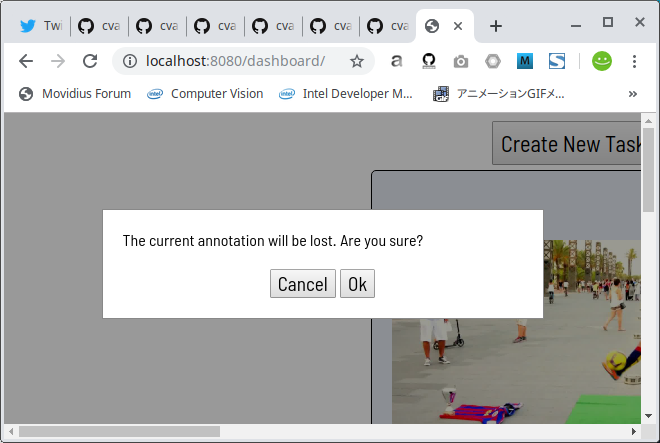Maximize the browser window

click(608, 22)
